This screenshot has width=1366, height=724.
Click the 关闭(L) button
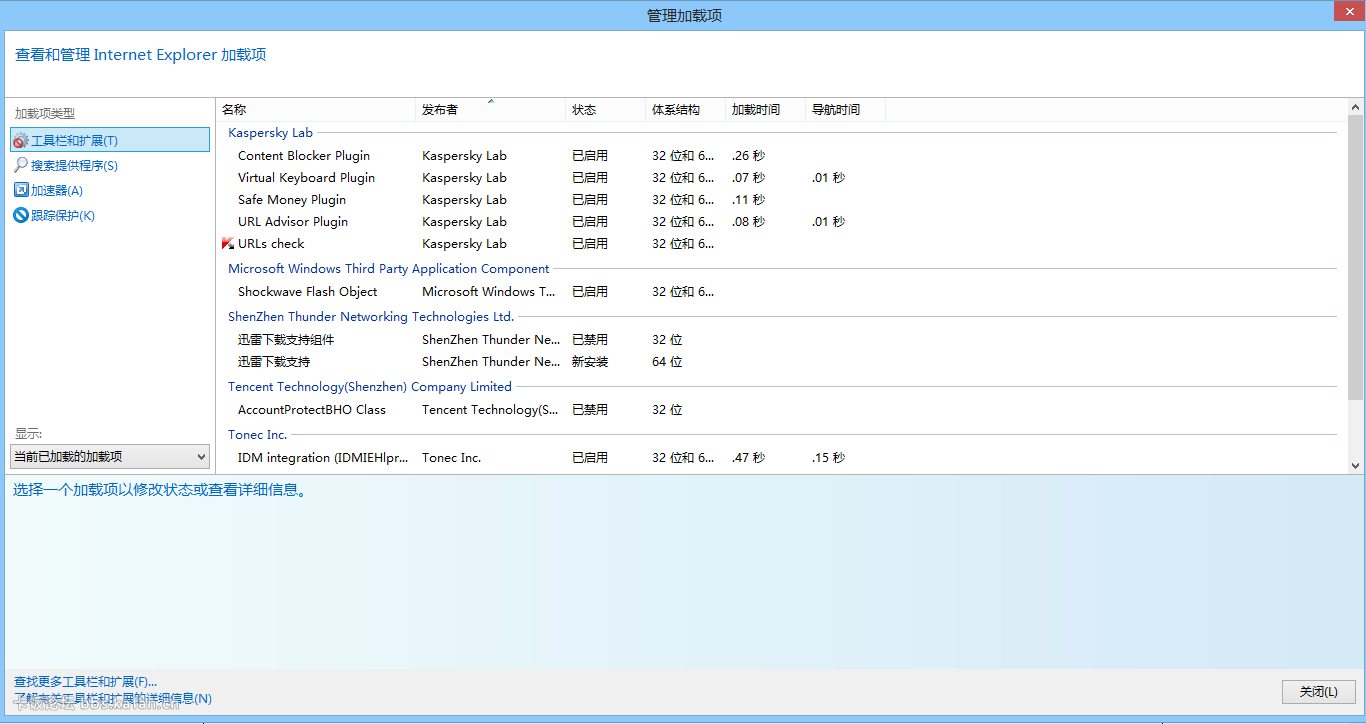tap(1318, 692)
